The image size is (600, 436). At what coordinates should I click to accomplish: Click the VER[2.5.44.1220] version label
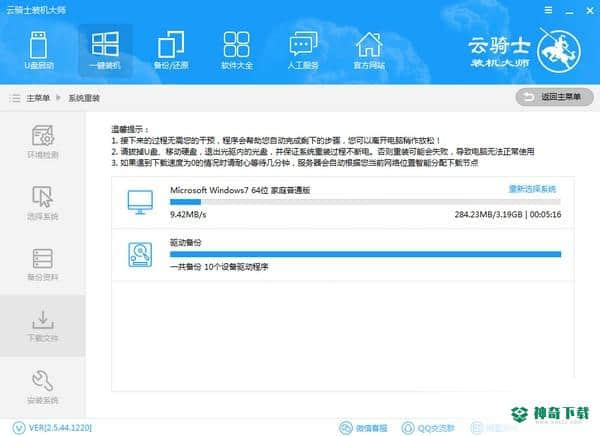tap(60, 428)
